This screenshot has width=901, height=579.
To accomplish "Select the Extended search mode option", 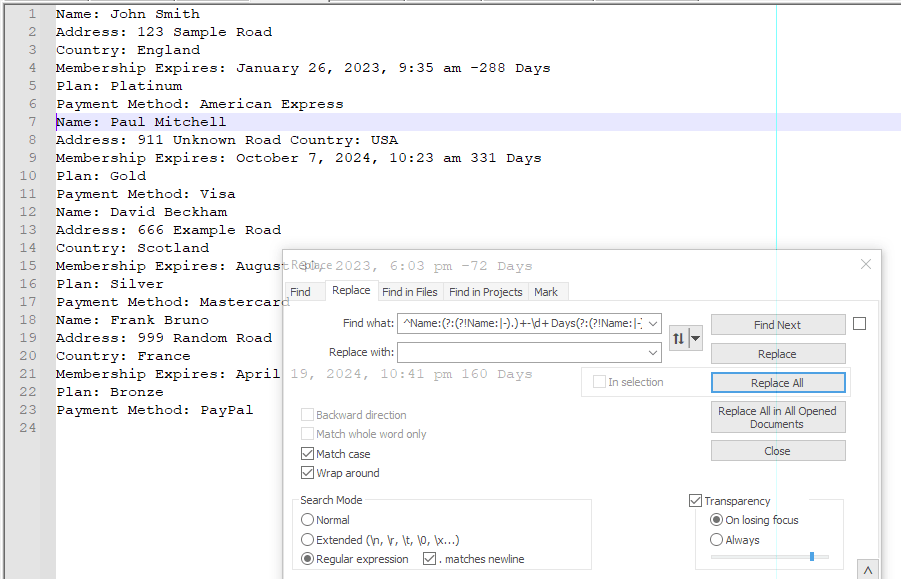I will 308,539.
